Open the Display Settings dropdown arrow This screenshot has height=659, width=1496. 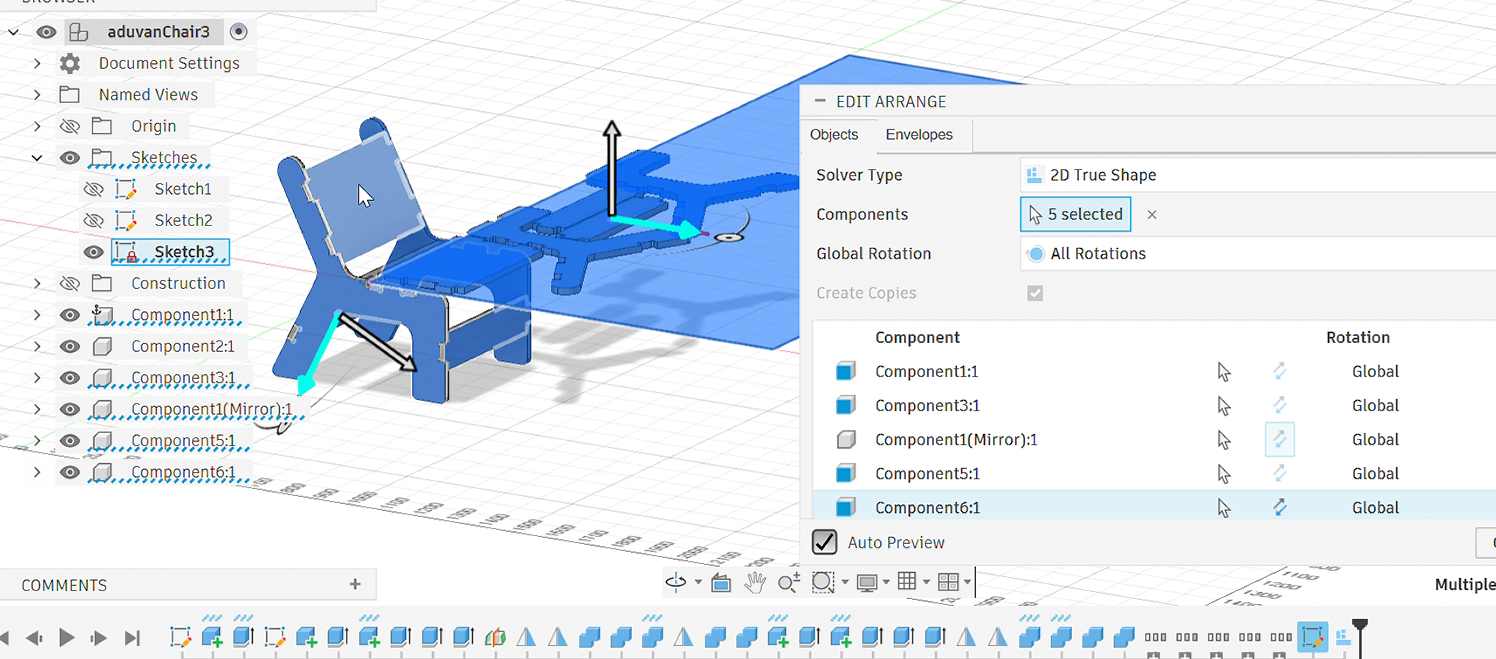(886, 583)
